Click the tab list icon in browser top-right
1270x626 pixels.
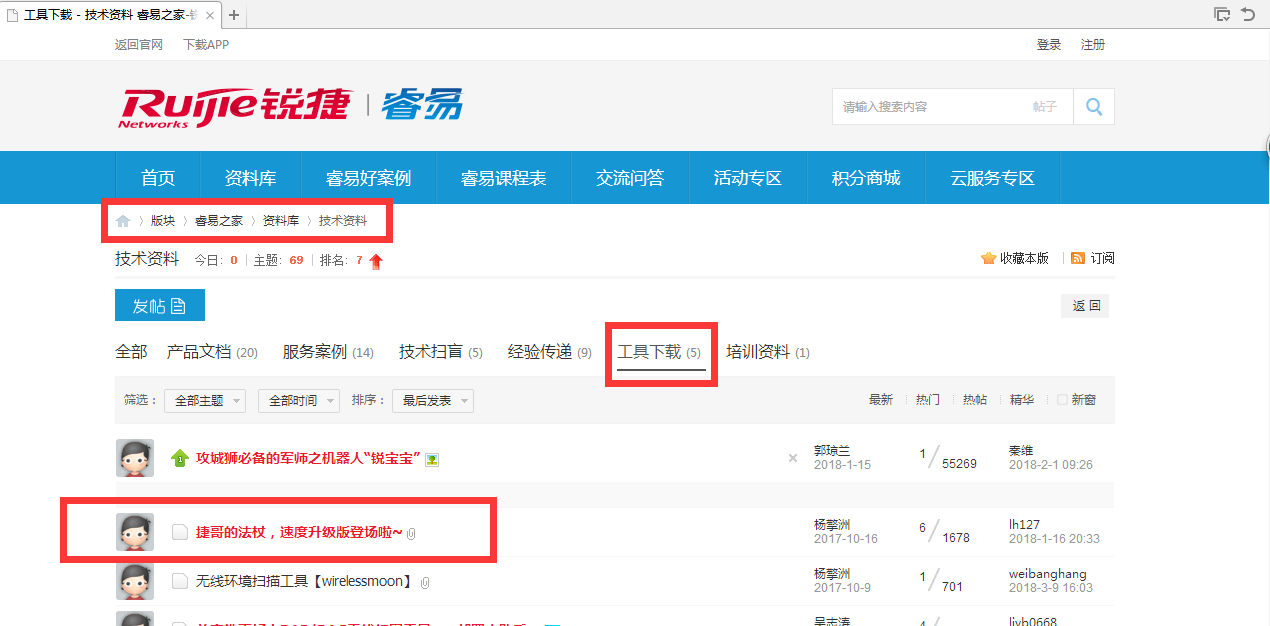tap(1221, 14)
